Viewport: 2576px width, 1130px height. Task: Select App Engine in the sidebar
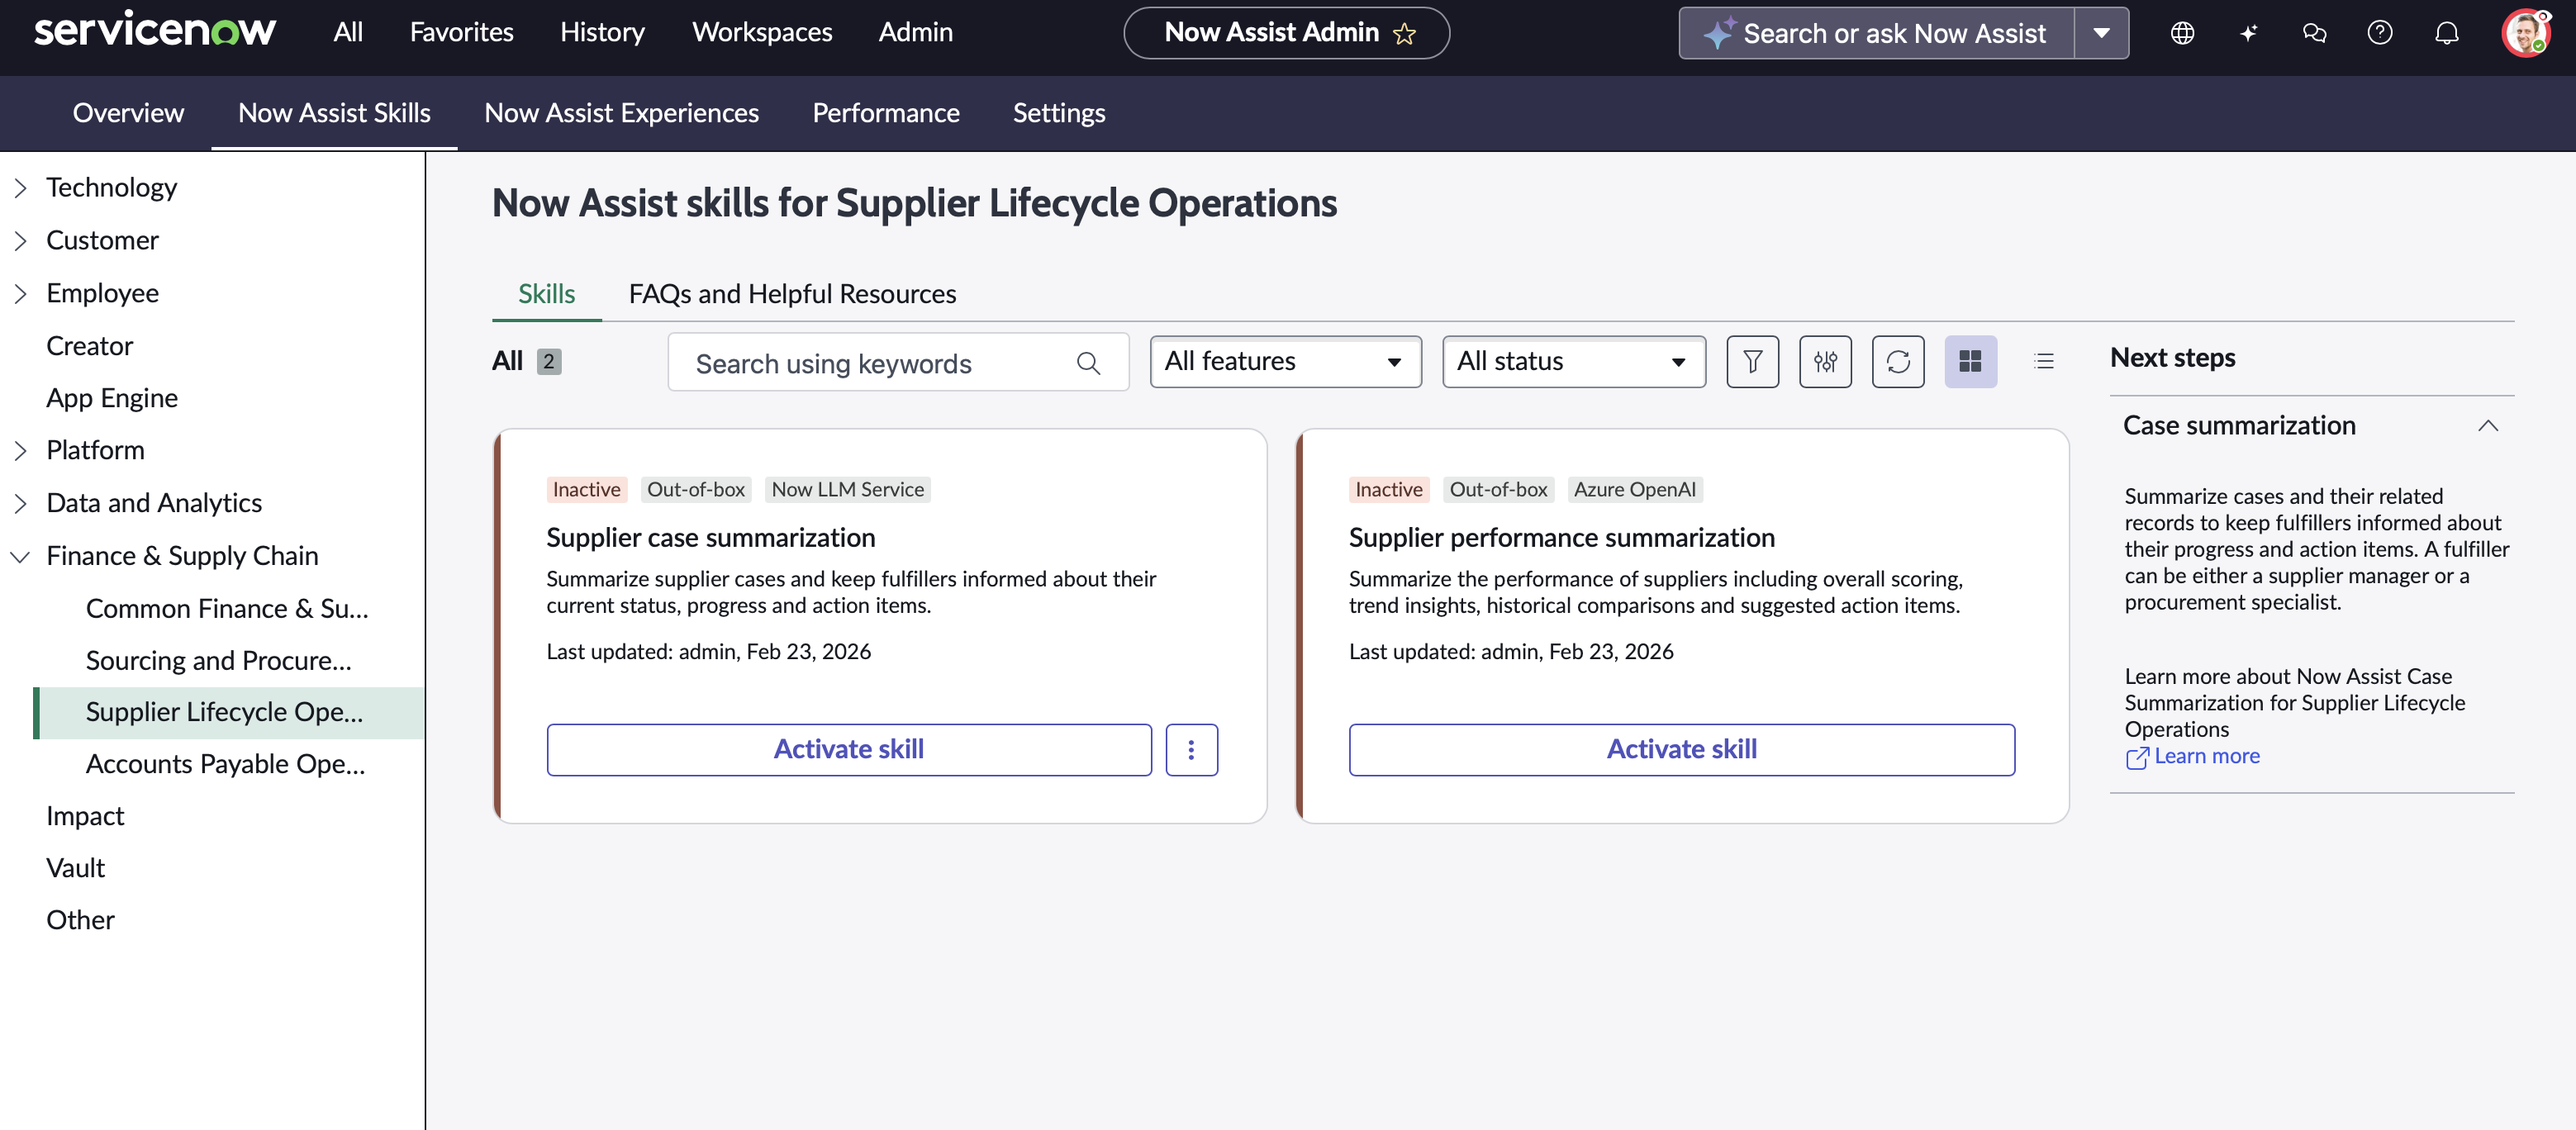coord(112,398)
